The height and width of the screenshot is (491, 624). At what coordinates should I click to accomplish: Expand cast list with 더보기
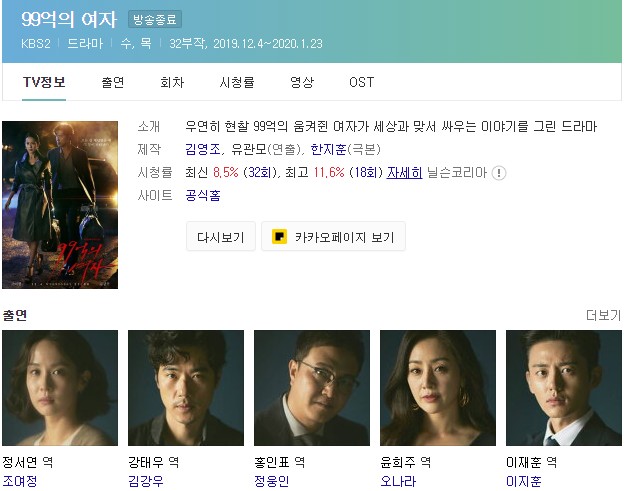tap(603, 315)
